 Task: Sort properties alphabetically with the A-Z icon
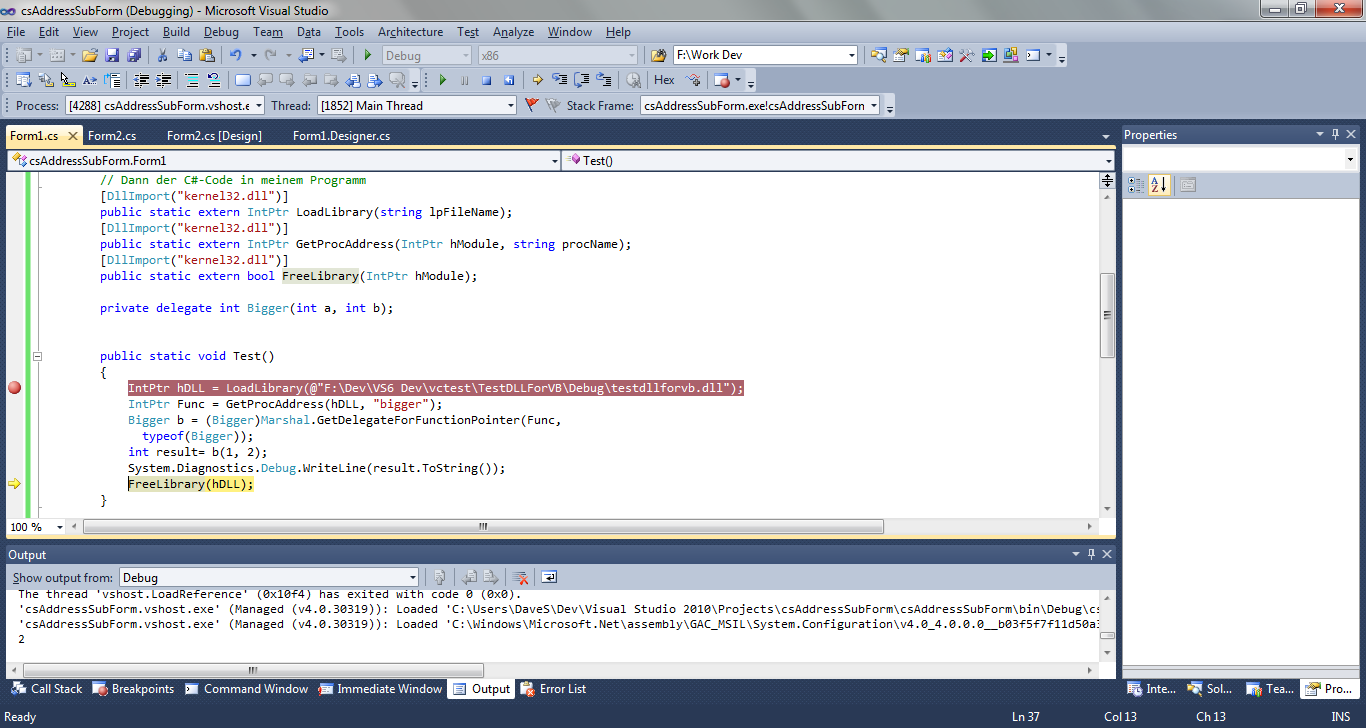1158,185
